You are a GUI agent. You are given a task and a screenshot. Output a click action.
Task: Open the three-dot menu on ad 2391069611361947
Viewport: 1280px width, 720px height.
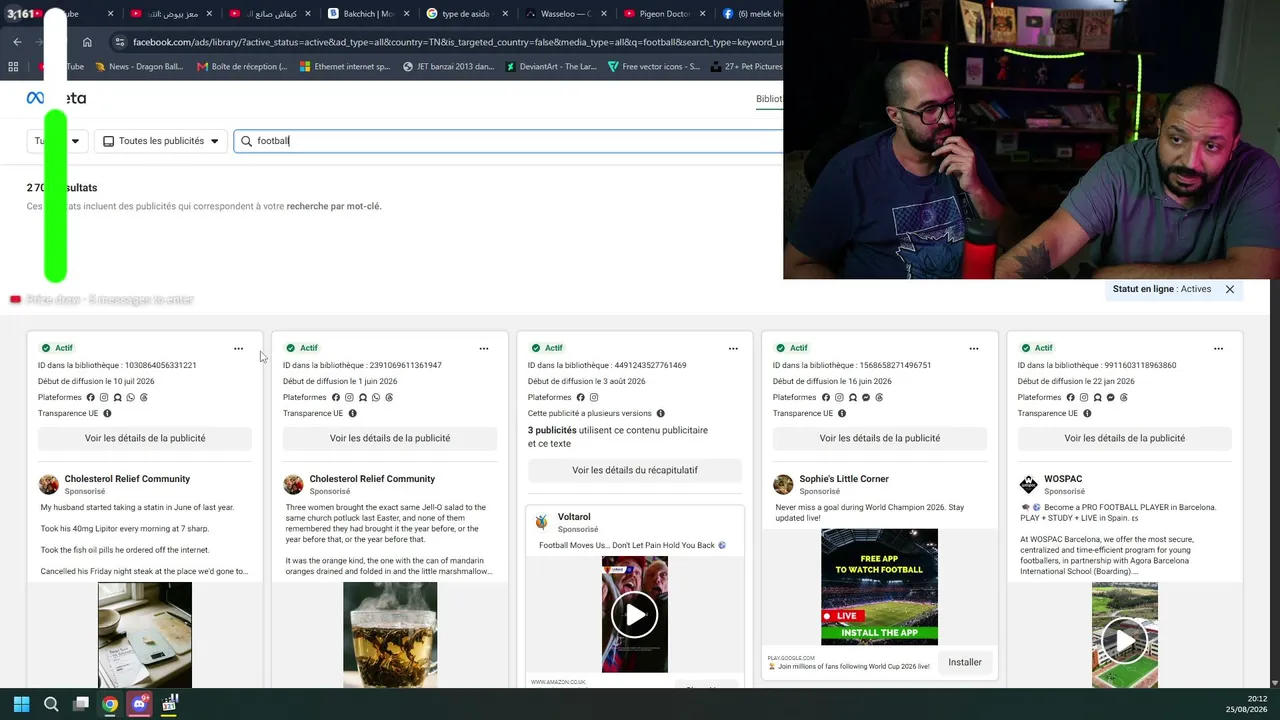(484, 348)
